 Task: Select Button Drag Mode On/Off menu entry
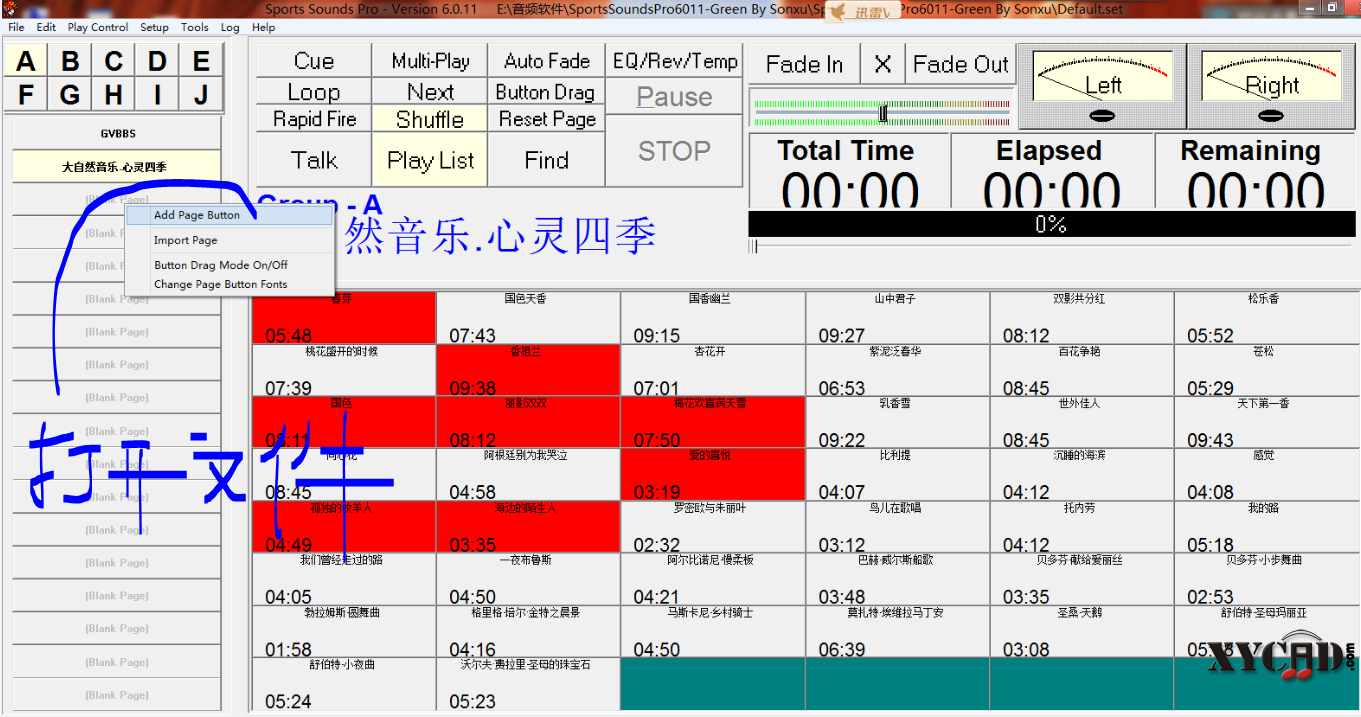click(x=229, y=265)
